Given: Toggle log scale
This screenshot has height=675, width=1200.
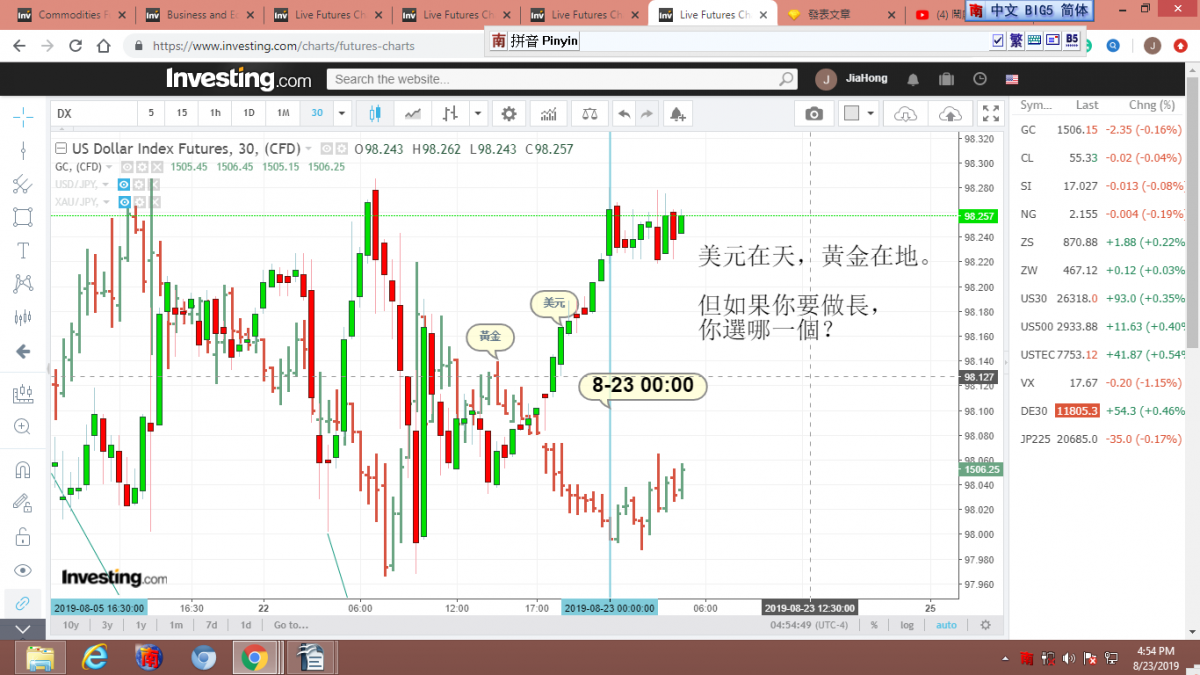Looking at the screenshot, I should [907, 625].
